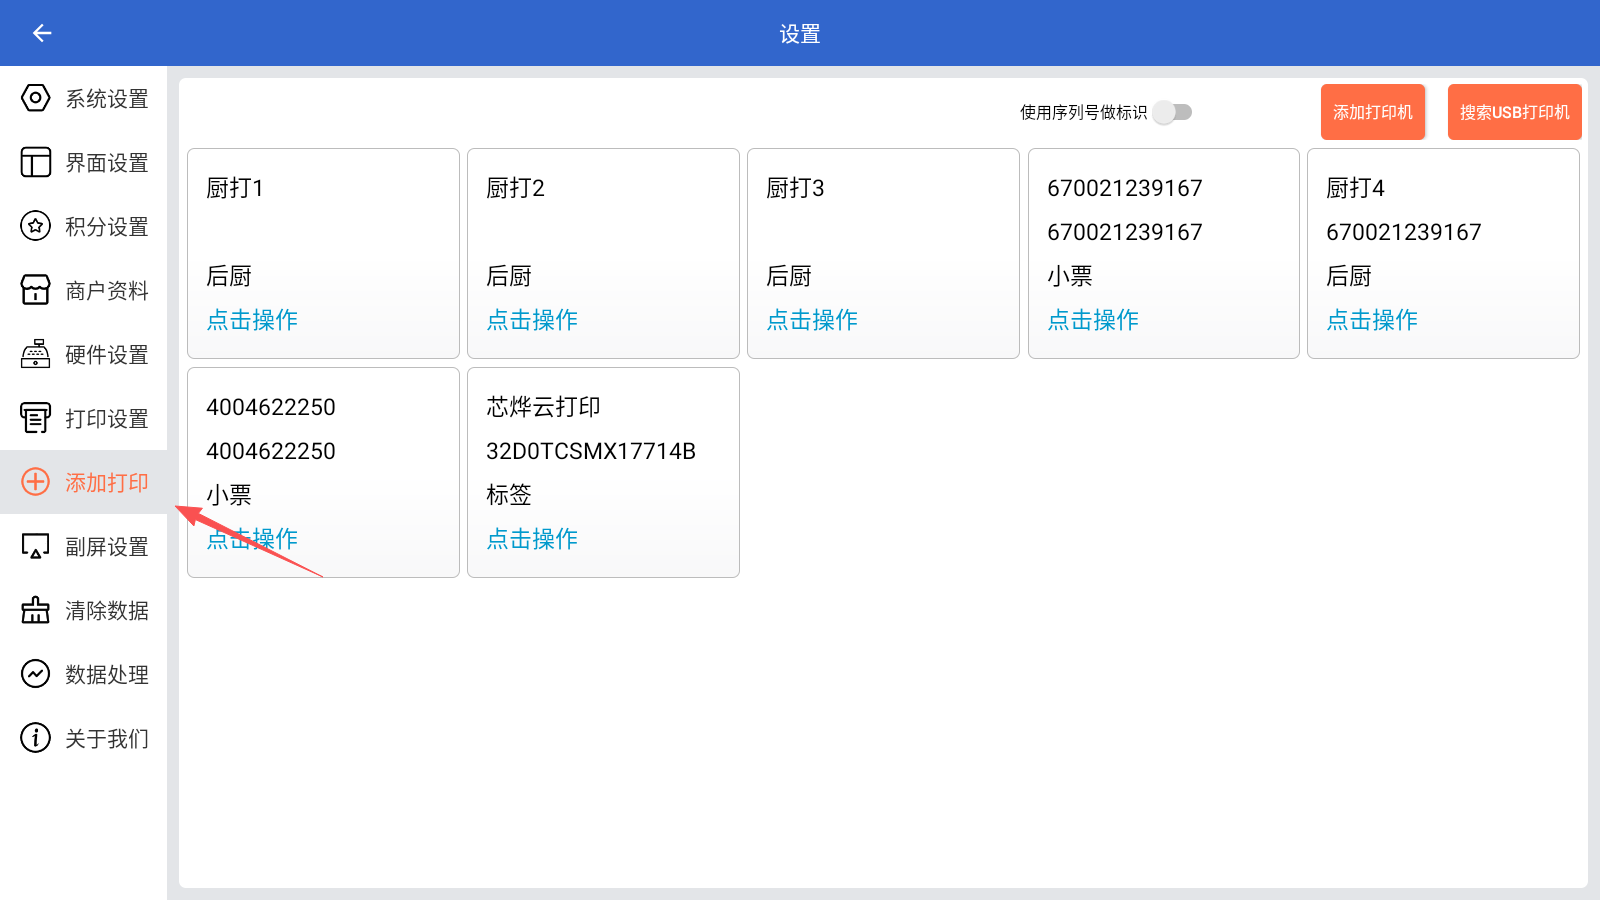The width and height of the screenshot is (1600, 900).
Task: Select Hardware Settings cash register icon
Action: (x=35, y=354)
